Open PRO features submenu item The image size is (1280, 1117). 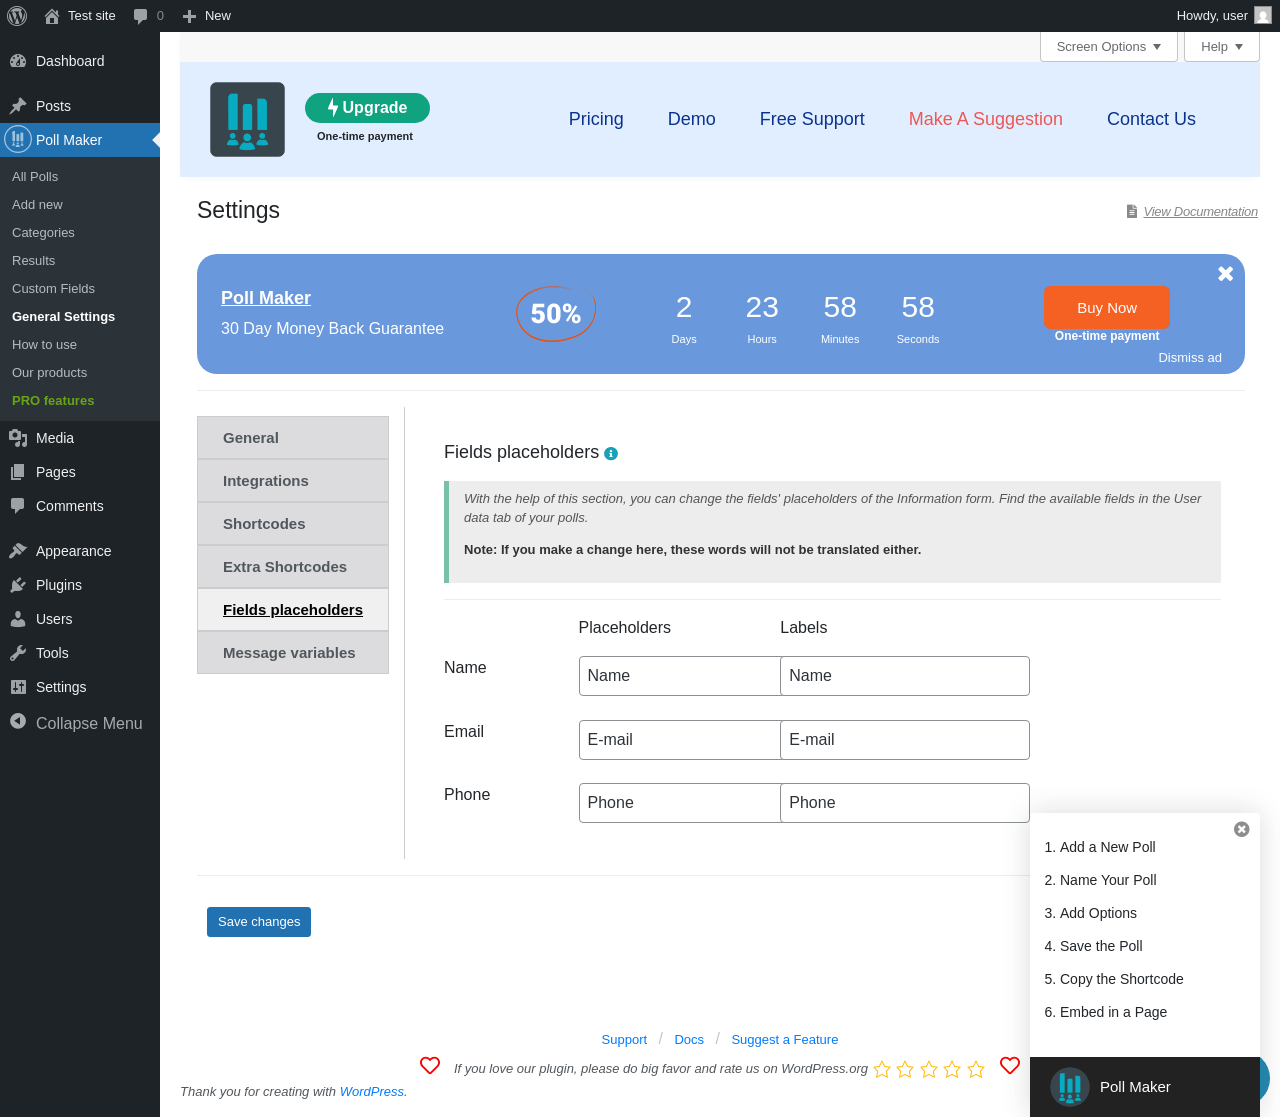pos(80,400)
